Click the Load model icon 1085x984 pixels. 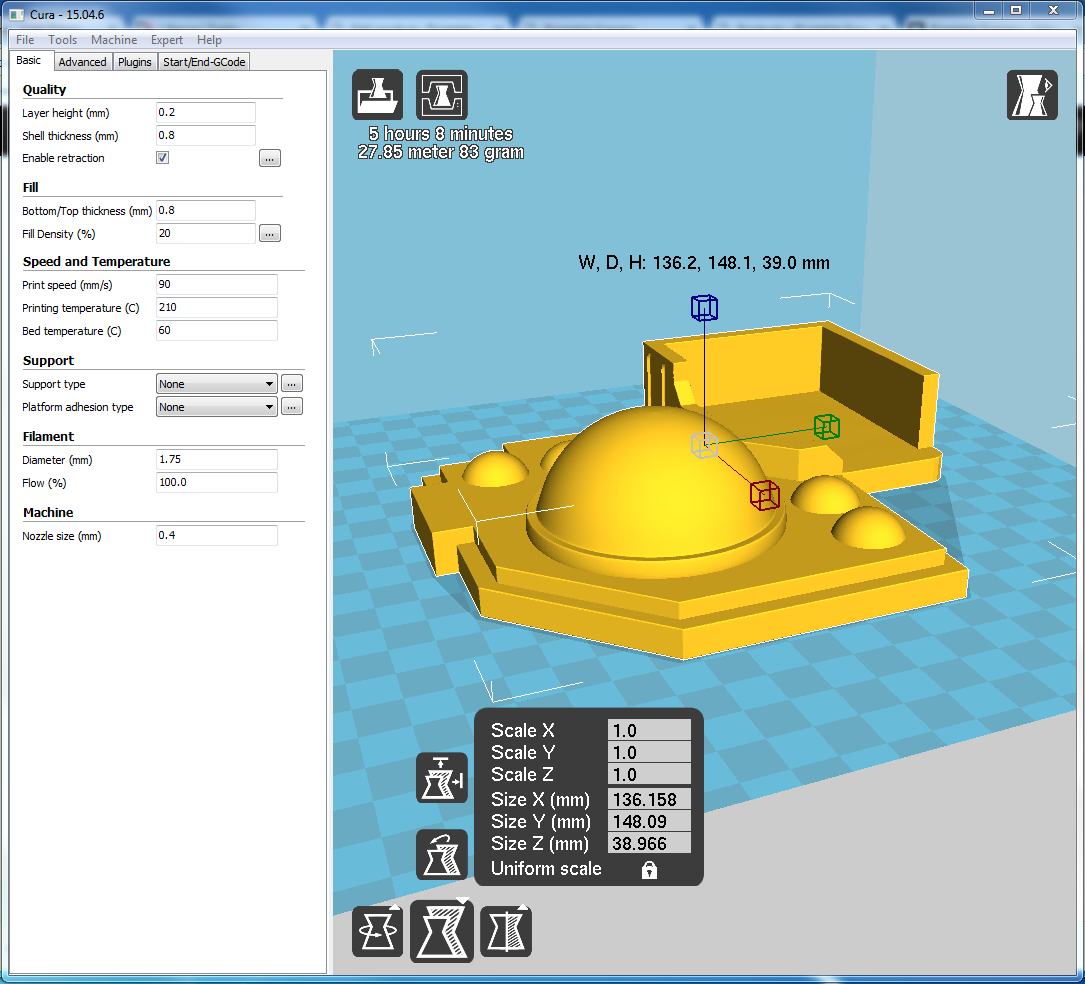[x=377, y=95]
